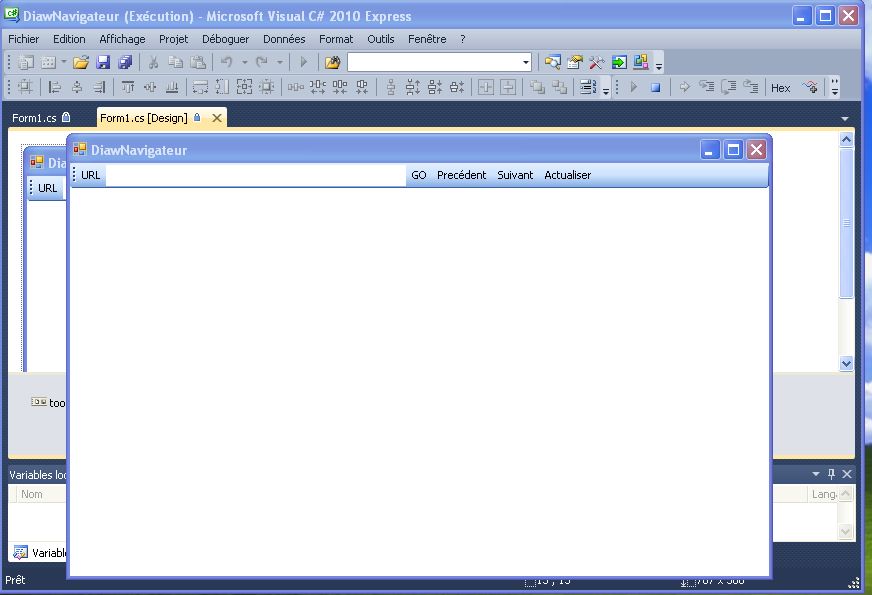Click the URL text field in DiawNavigateur
Screen dimensions: 872x595
pyautogui.click(x=256, y=175)
